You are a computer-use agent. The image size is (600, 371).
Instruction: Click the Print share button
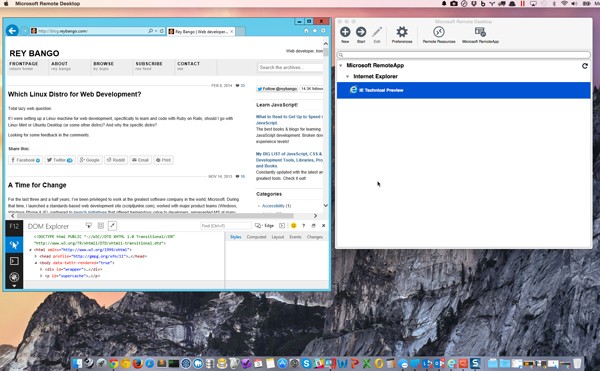click(x=163, y=160)
